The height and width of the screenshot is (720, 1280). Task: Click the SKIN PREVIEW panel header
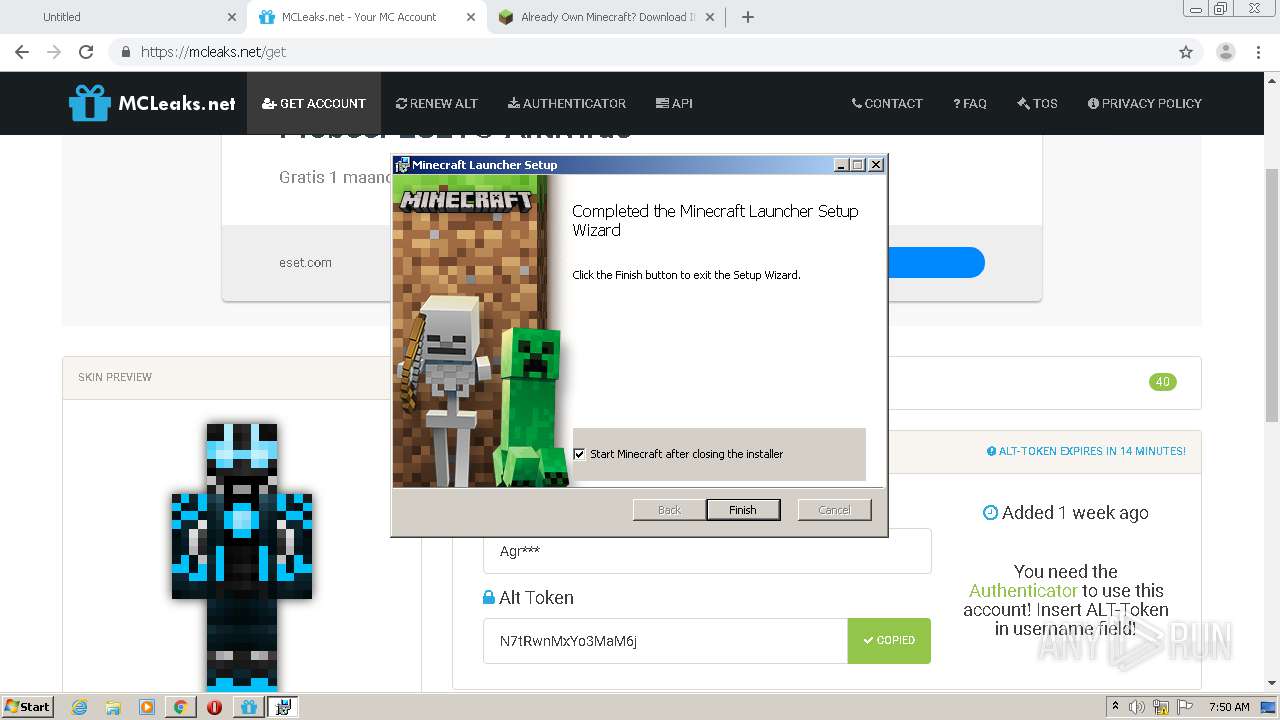tap(241, 378)
